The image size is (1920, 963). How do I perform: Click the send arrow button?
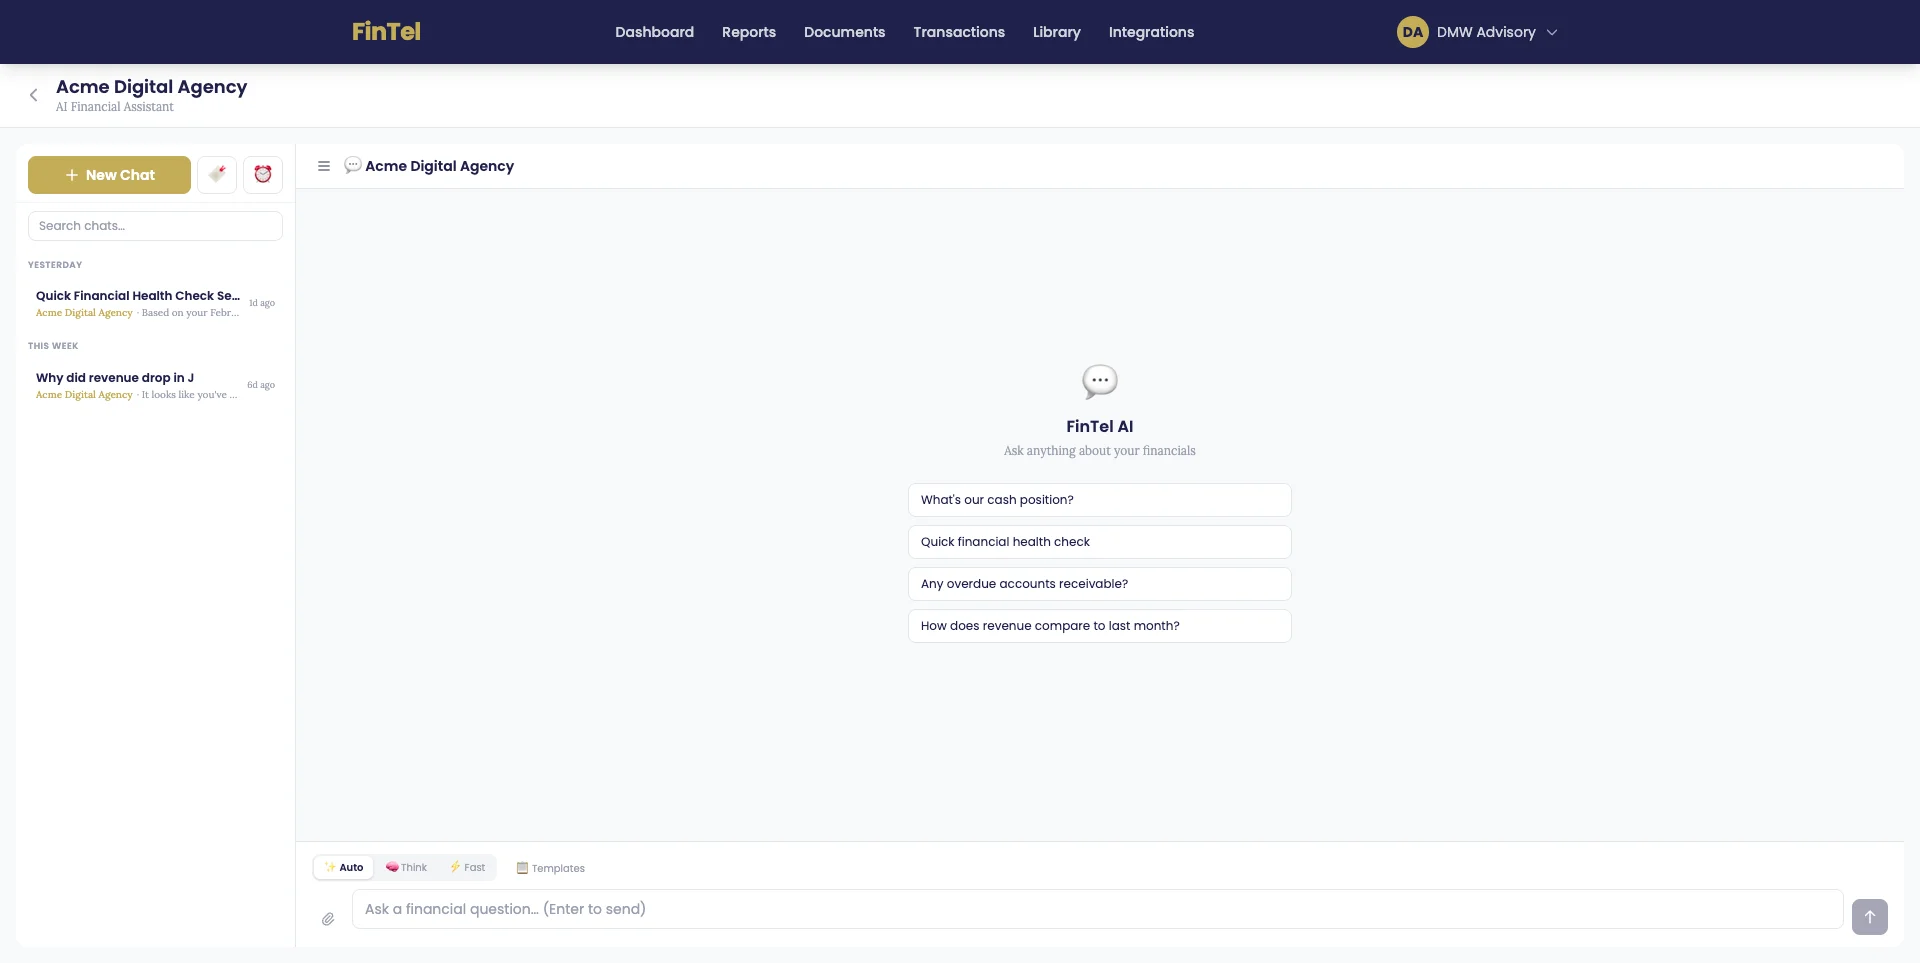click(1869, 916)
